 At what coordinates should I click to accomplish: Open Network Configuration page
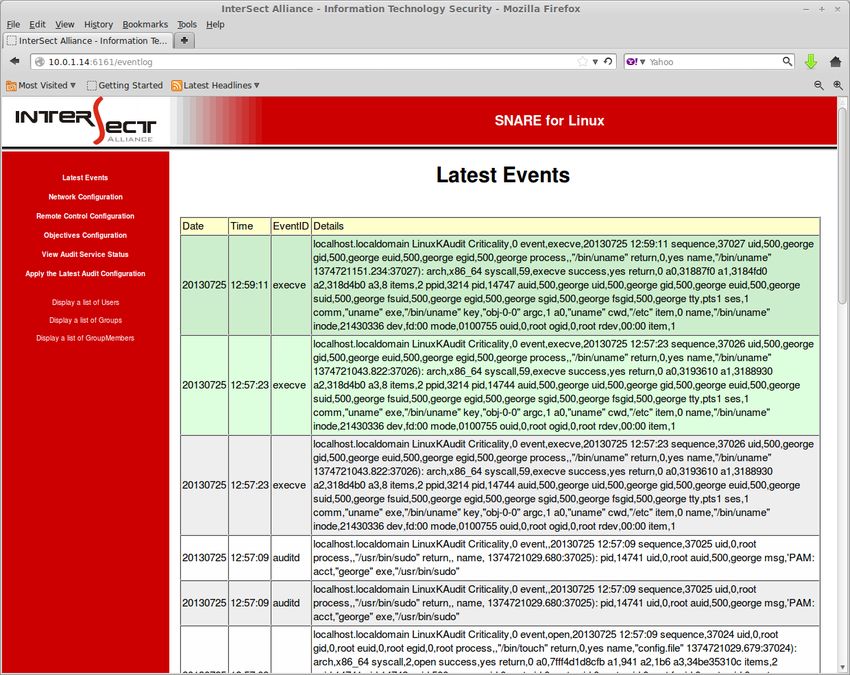tap(85, 197)
